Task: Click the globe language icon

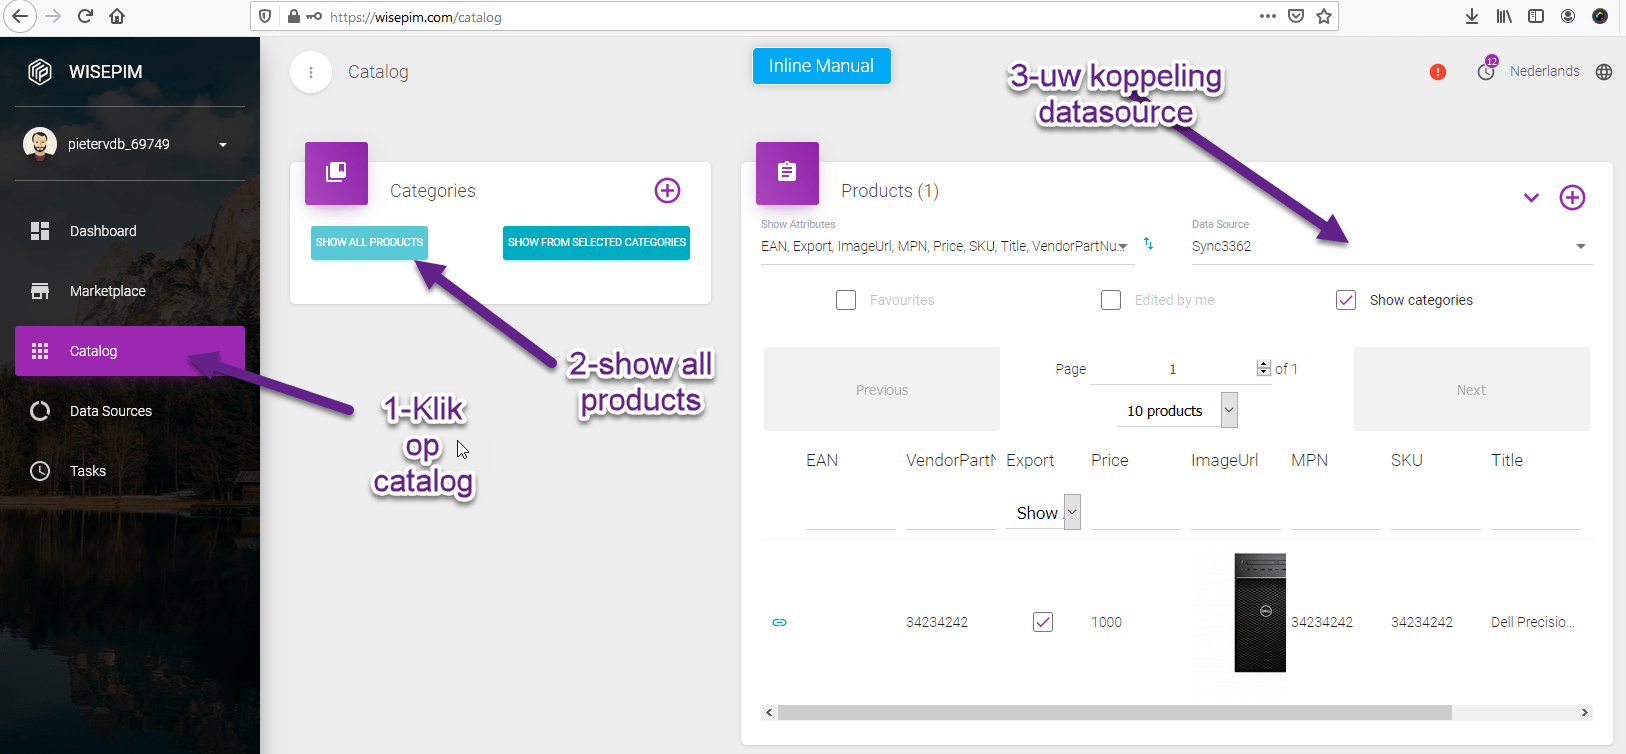Action: [1604, 72]
